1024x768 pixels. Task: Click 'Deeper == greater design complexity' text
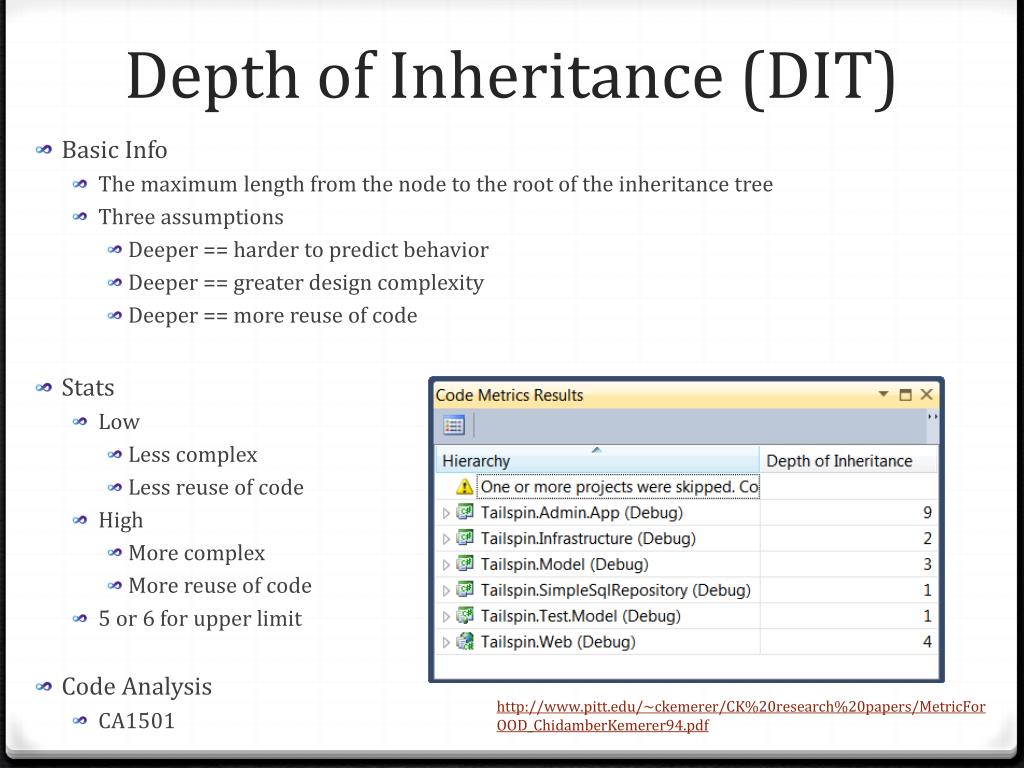click(x=306, y=283)
